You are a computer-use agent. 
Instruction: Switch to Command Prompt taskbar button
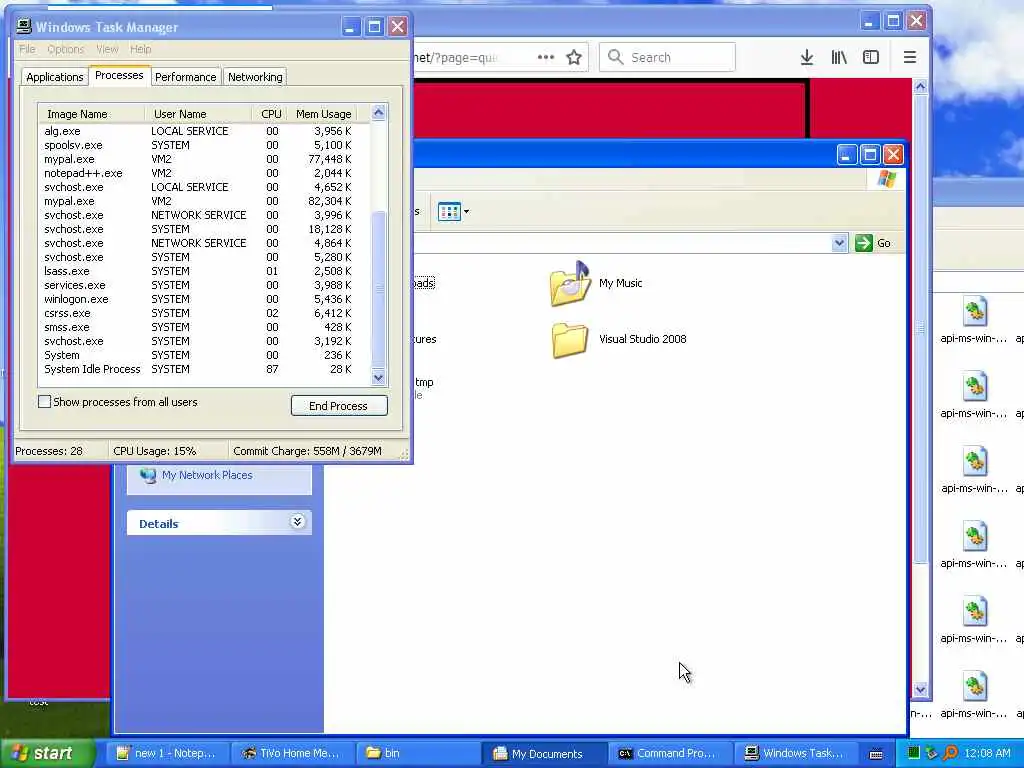point(669,753)
